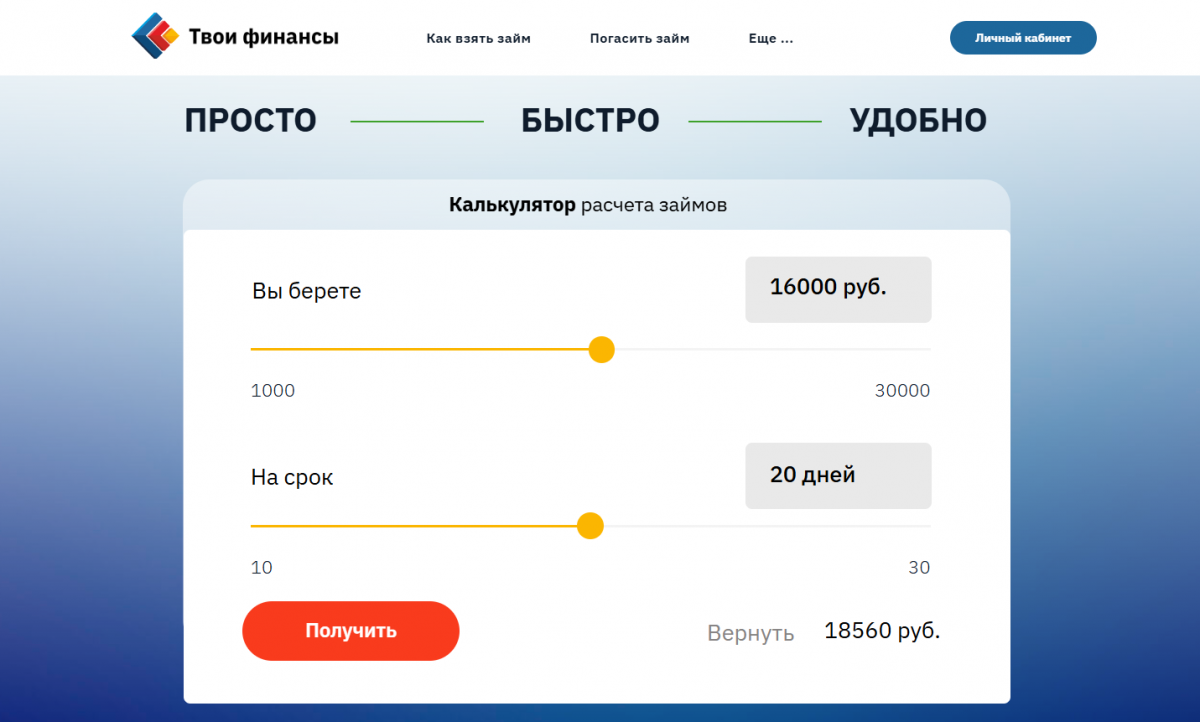This screenshot has width=1200, height=722.
Task: Click the Калькулятор расчета займов header
Action: coord(588,206)
